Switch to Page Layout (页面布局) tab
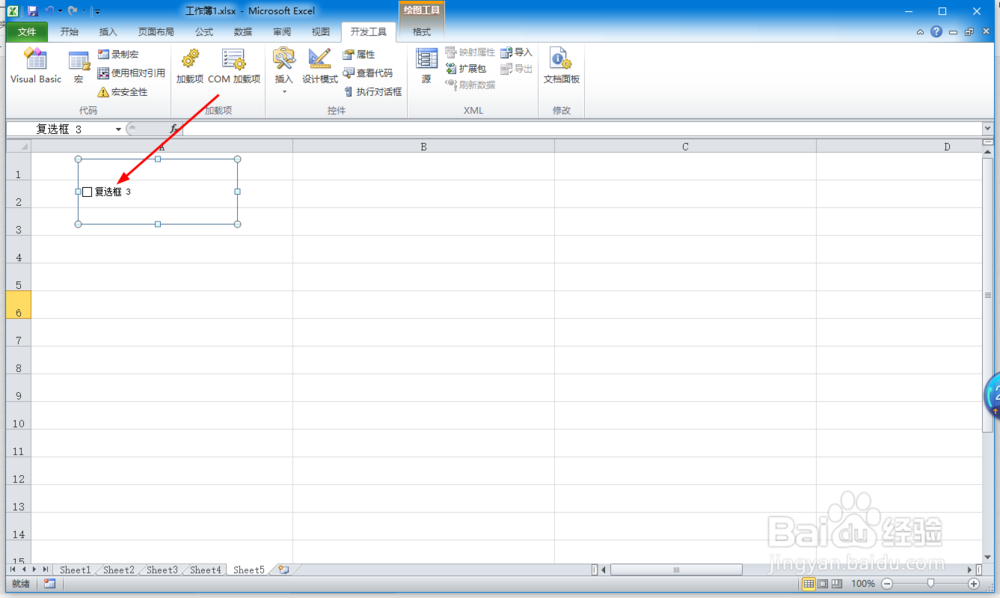Screen dimensions: 1000x598 click(x=156, y=32)
